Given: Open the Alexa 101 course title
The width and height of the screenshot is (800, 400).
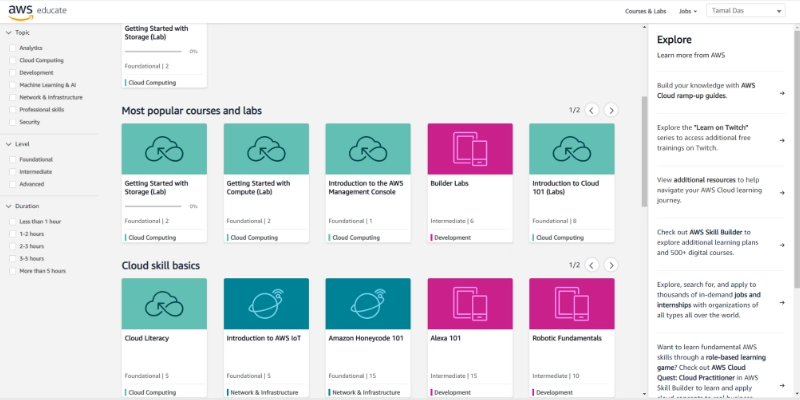Looking at the screenshot, I should pyautogui.click(x=446, y=338).
